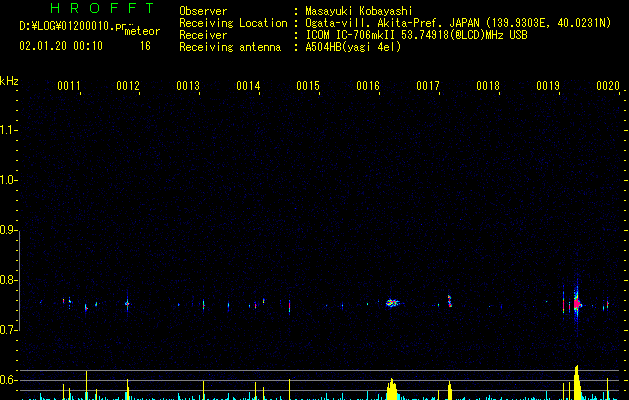
Task: Click the 0019 time marker
Action: 548,85
